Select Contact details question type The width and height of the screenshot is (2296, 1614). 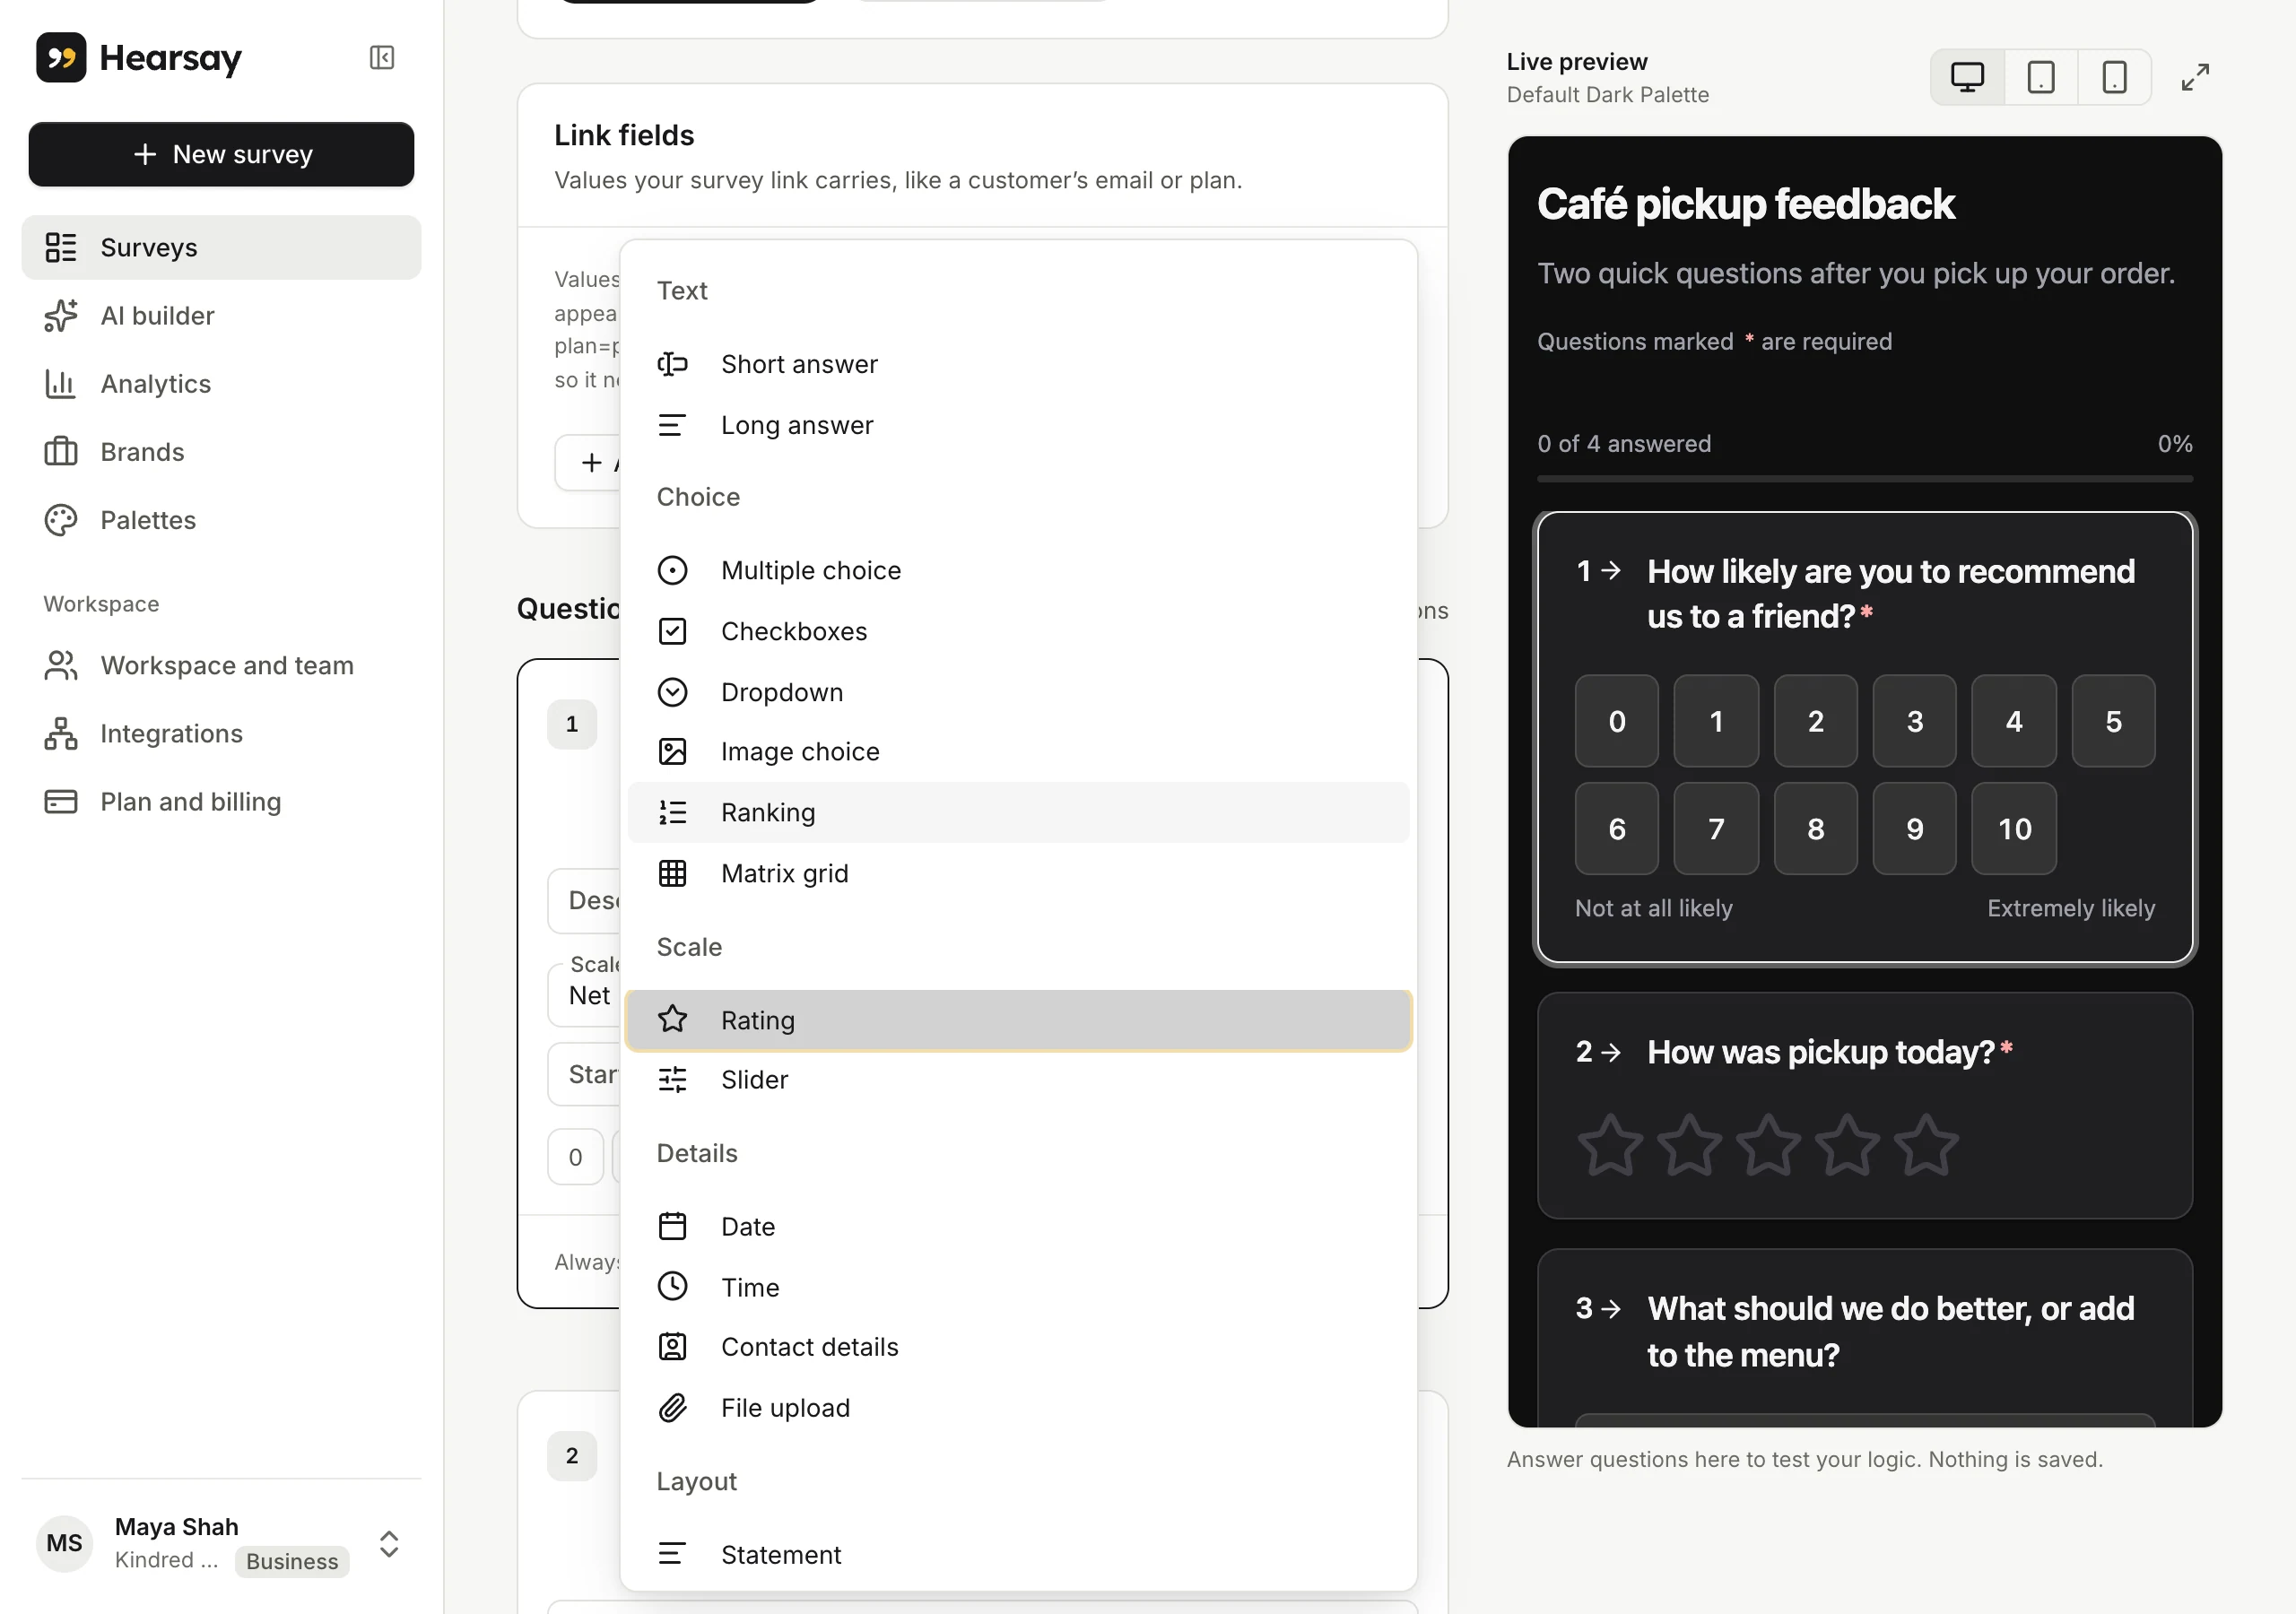click(x=1018, y=1347)
